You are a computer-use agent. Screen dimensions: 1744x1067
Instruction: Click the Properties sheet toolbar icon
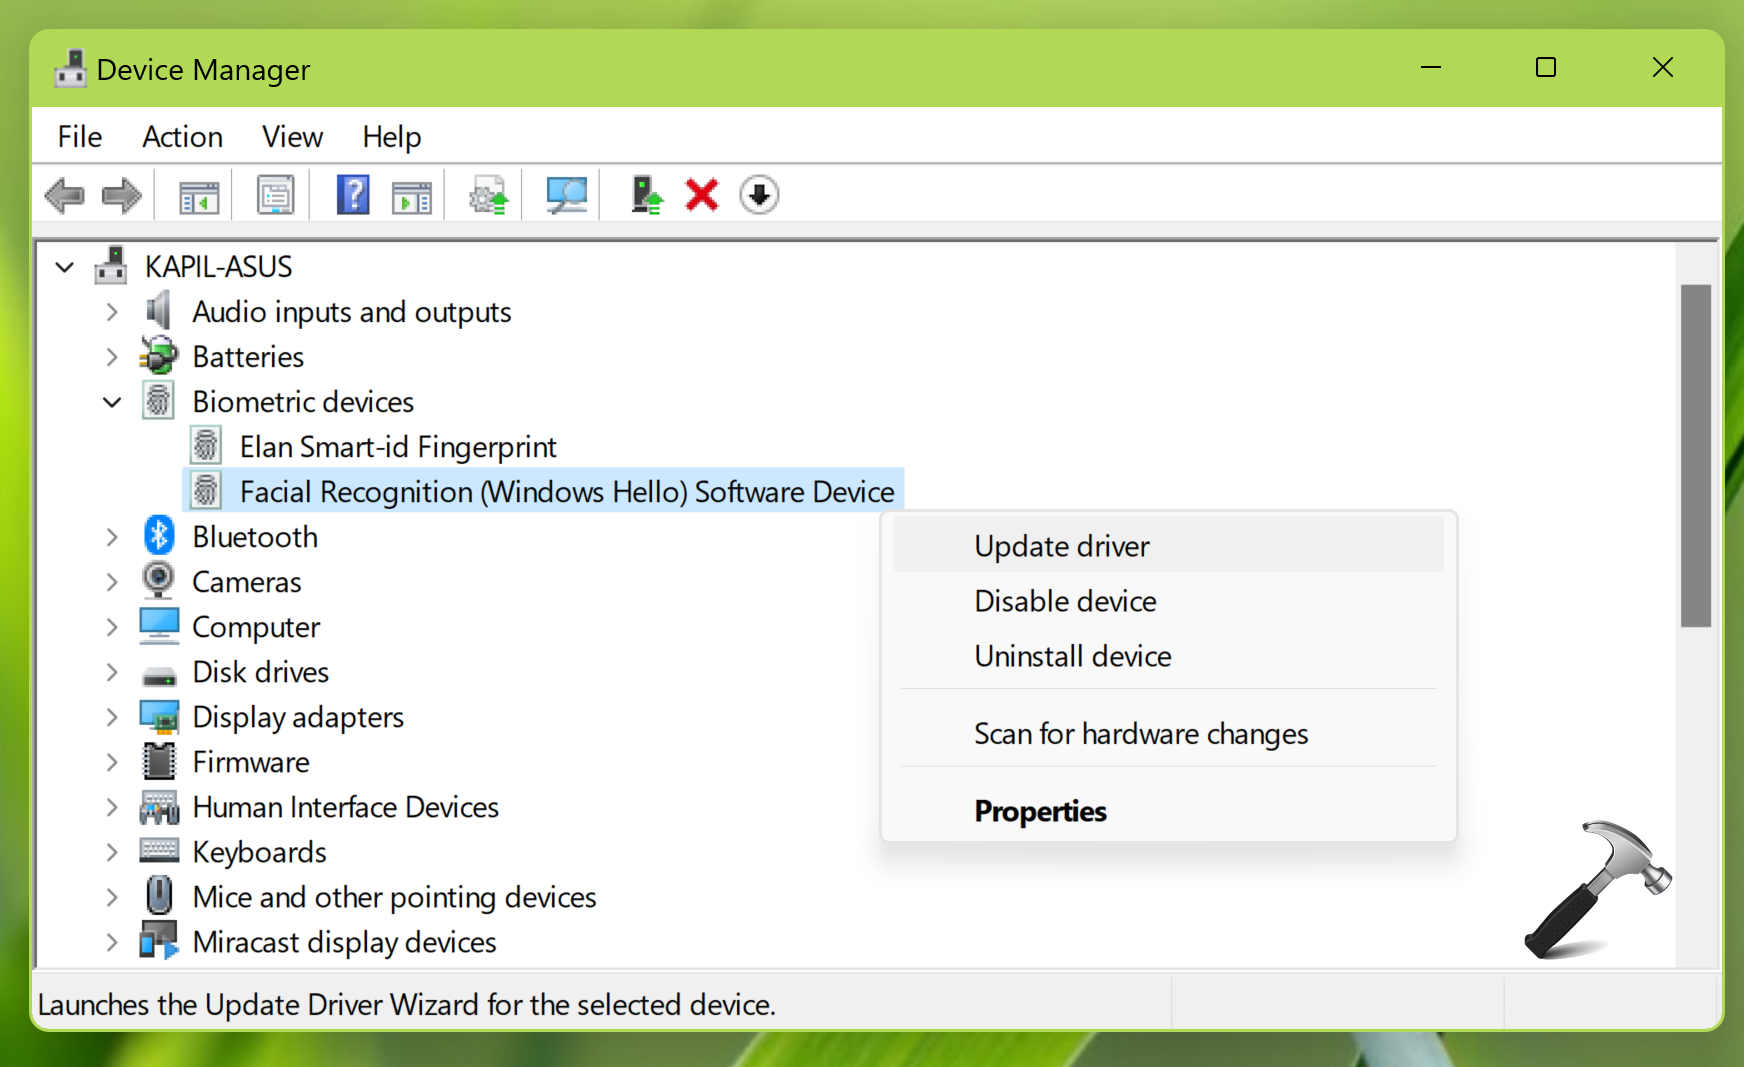point(275,195)
